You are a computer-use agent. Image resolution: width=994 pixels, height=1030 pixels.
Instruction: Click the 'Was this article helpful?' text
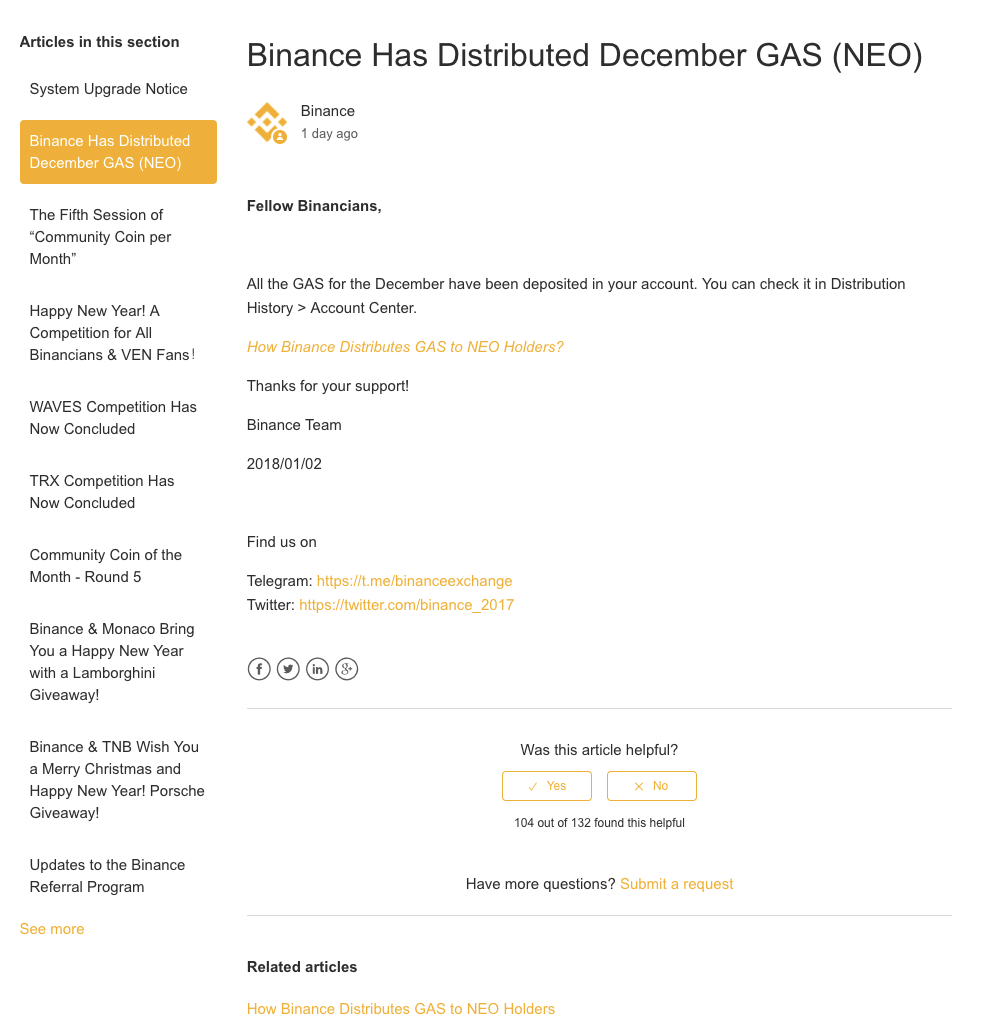[599, 750]
